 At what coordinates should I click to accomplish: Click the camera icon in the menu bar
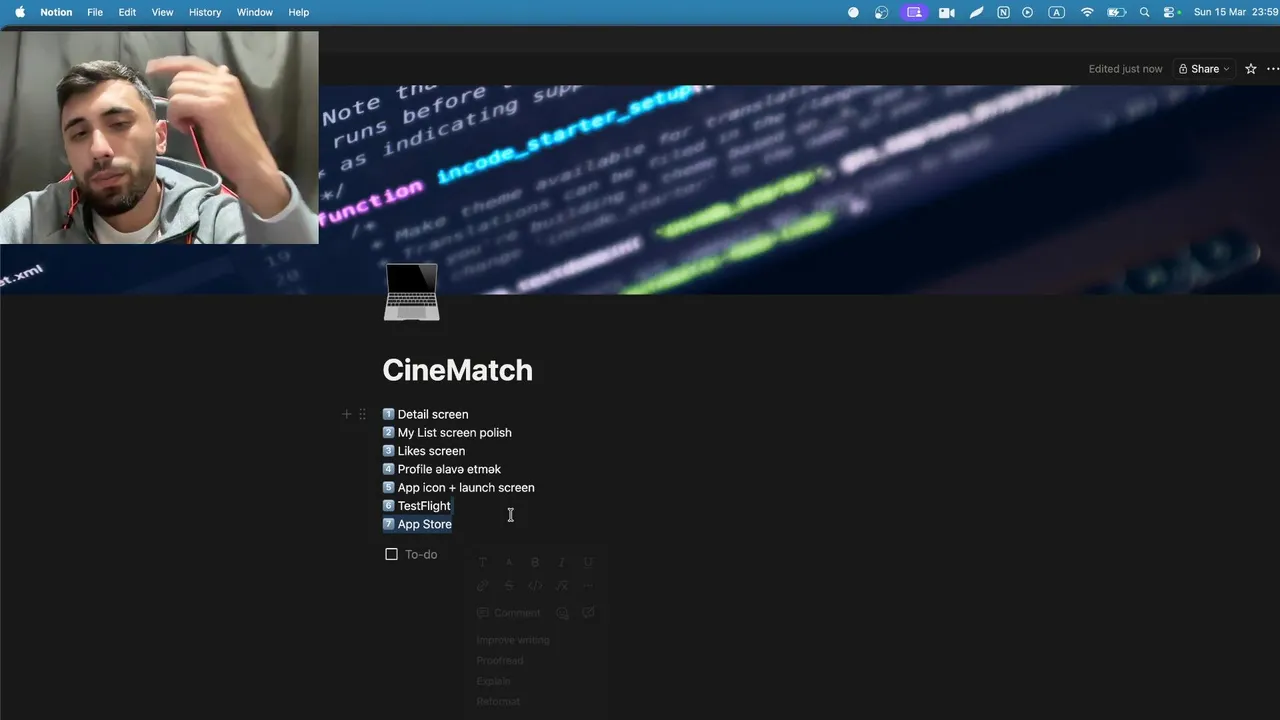[946, 12]
